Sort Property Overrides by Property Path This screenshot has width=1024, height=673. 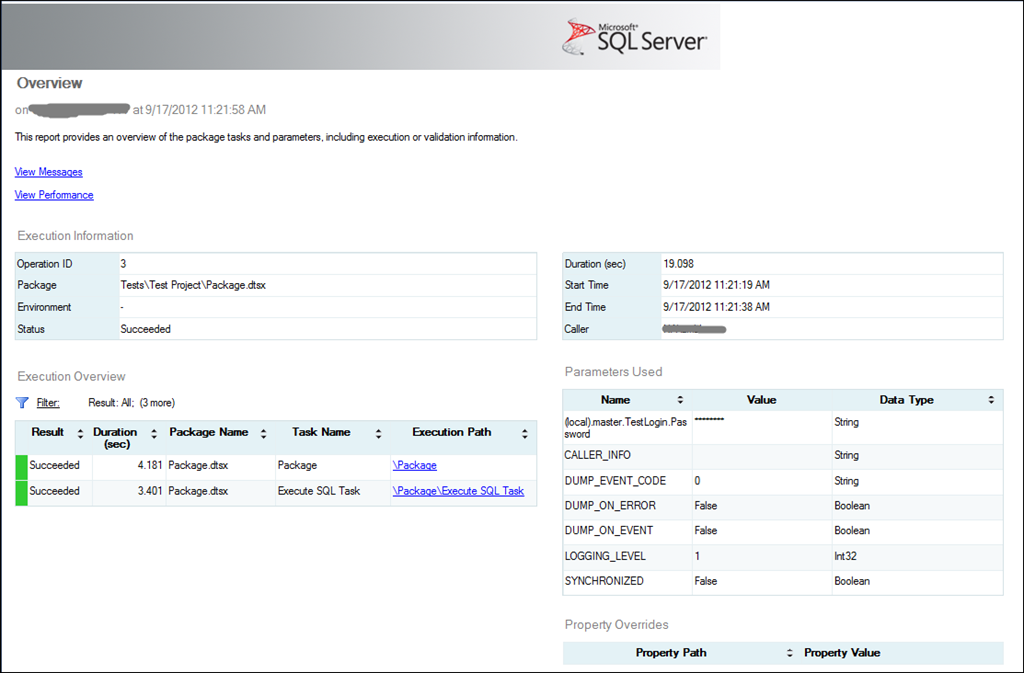(x=791, y=653)
